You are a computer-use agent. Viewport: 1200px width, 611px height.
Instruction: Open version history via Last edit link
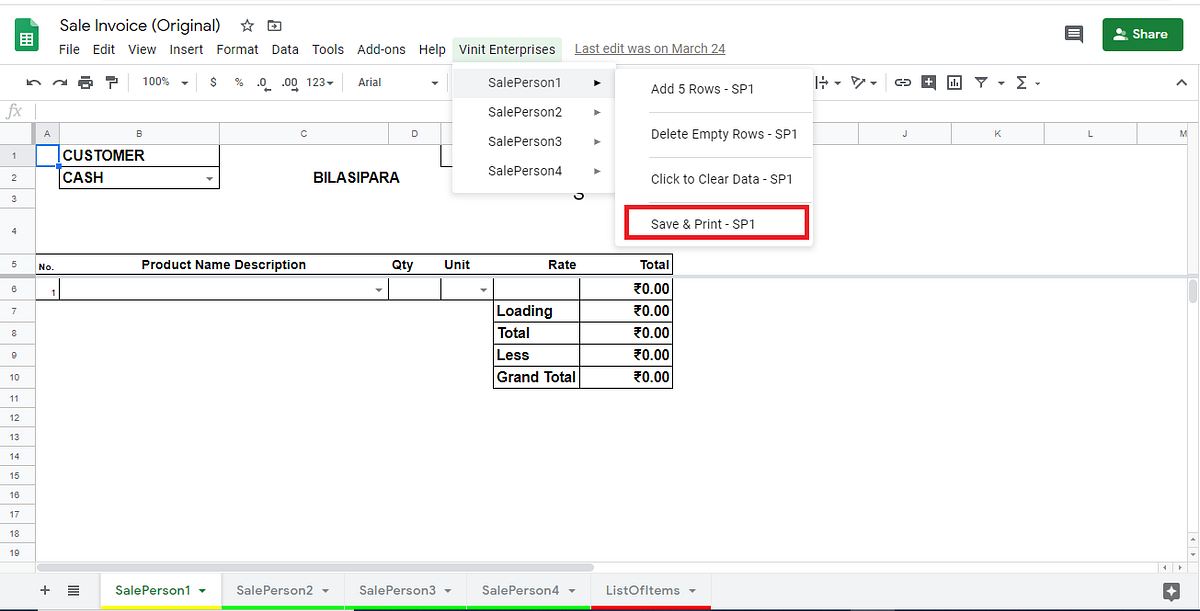click(649, 48)
